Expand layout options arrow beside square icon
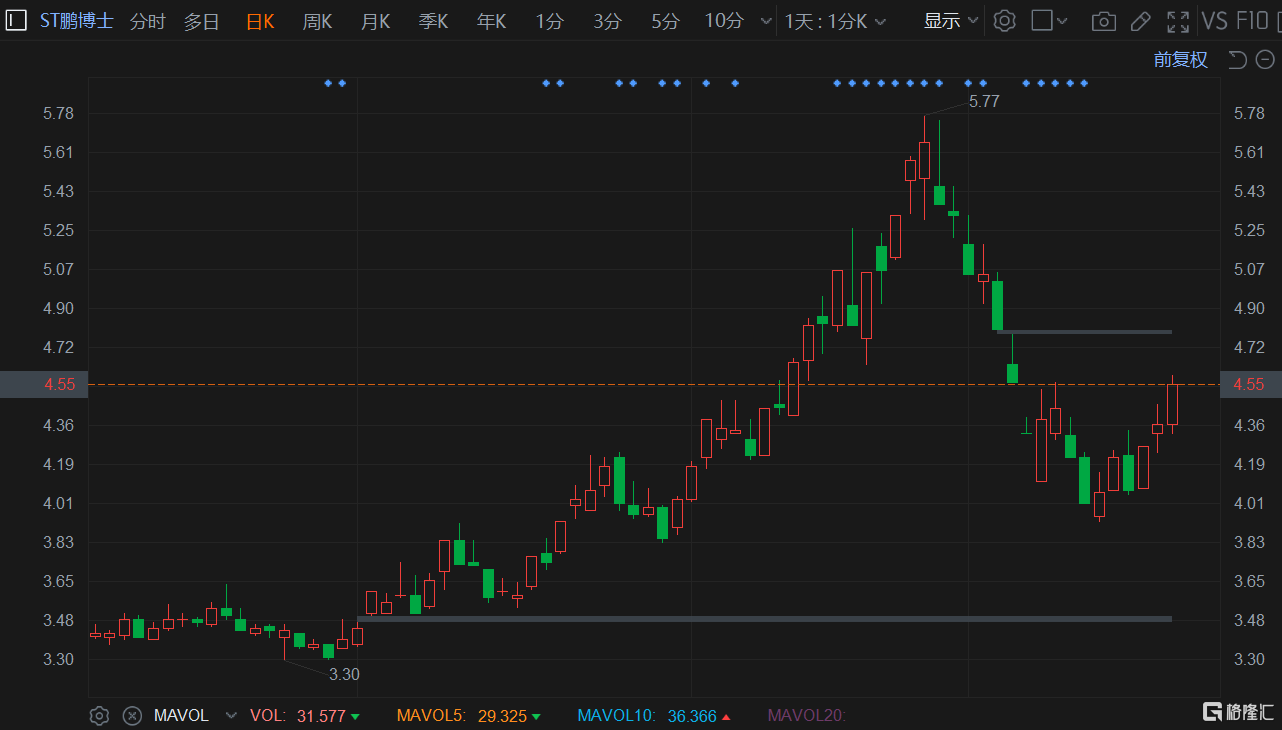Viewport: 1282px width, 730px height. (x=1062, y=21)
